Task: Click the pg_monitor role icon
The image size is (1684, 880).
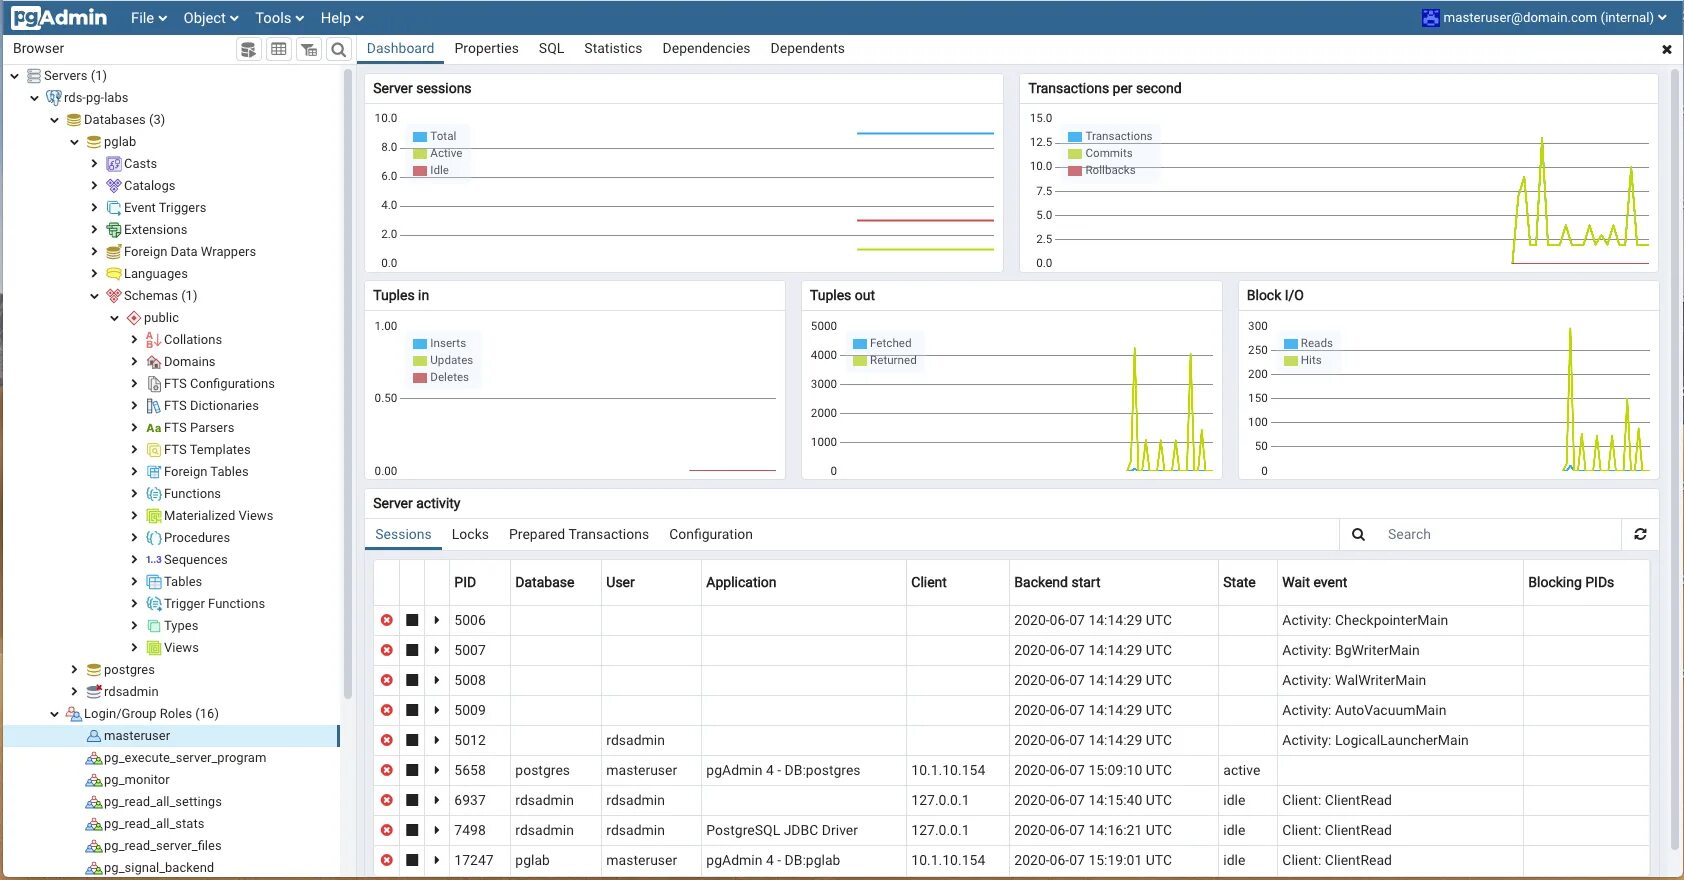Action: coord(94,780)
